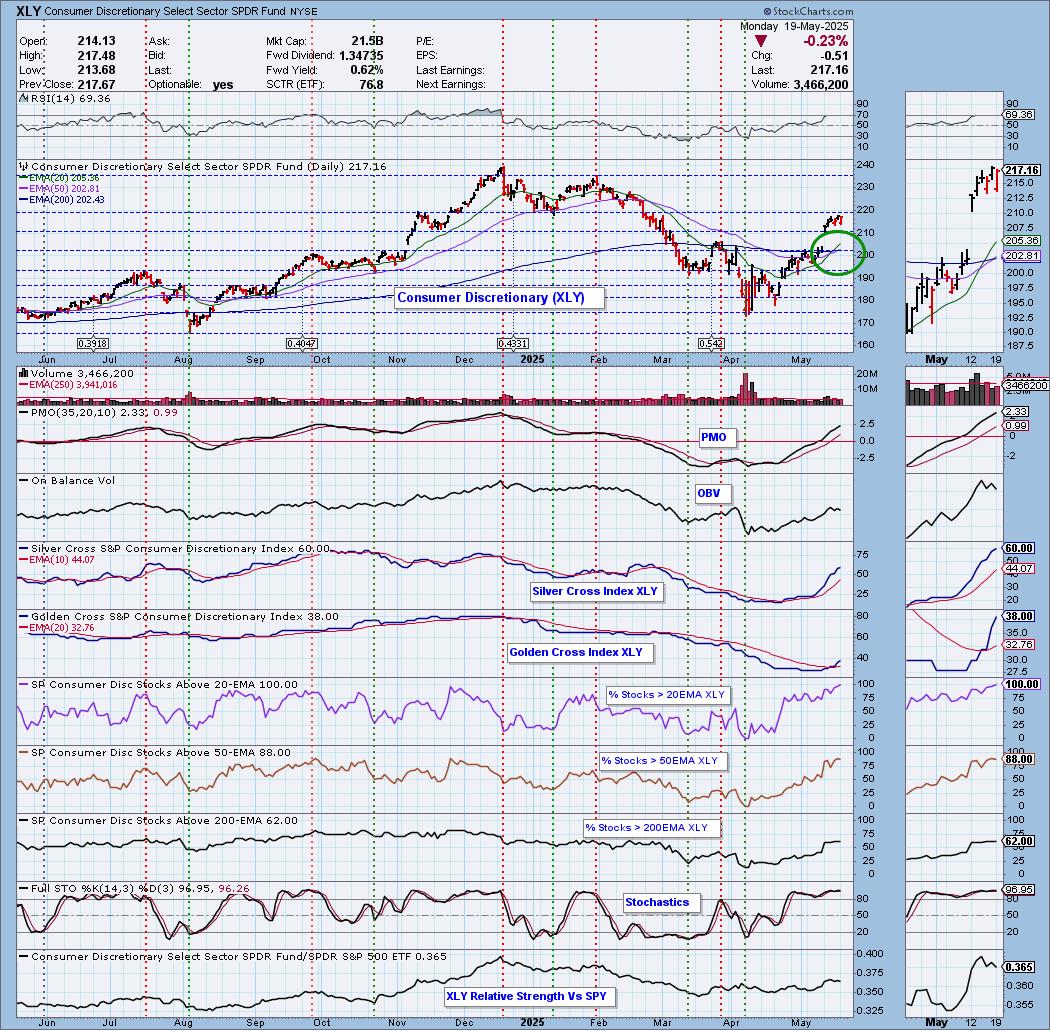The height and width of the screenshot is (1030, 1050).
Task: Click the Fwd Yield value 0.62%
Action: 366,70
